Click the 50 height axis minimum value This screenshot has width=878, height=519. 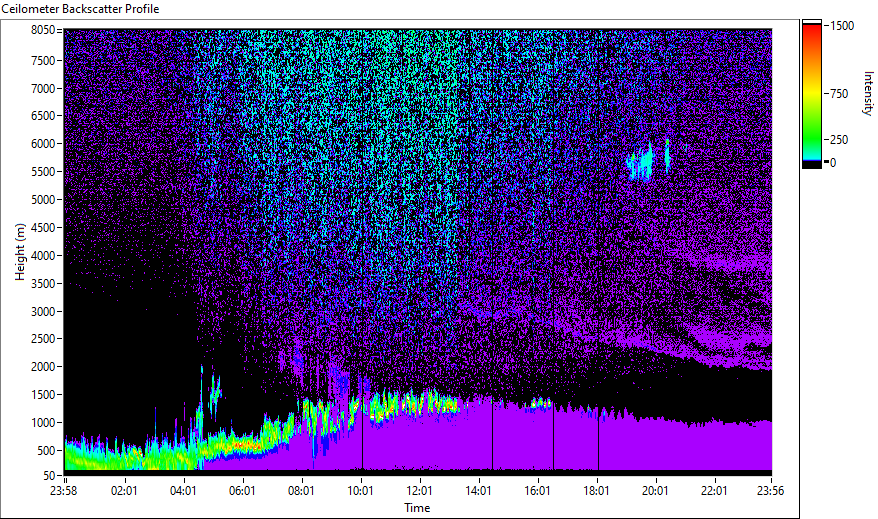49,476
